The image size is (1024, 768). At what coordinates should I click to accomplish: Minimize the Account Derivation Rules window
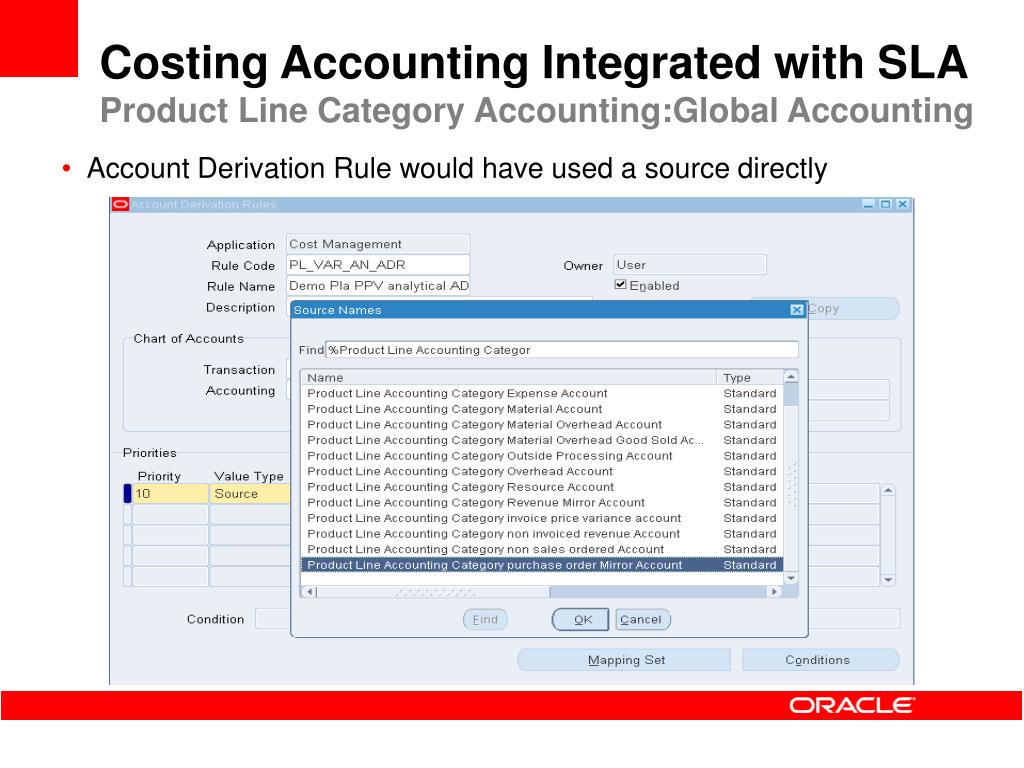pyautogui.click(x=868, y=204)
